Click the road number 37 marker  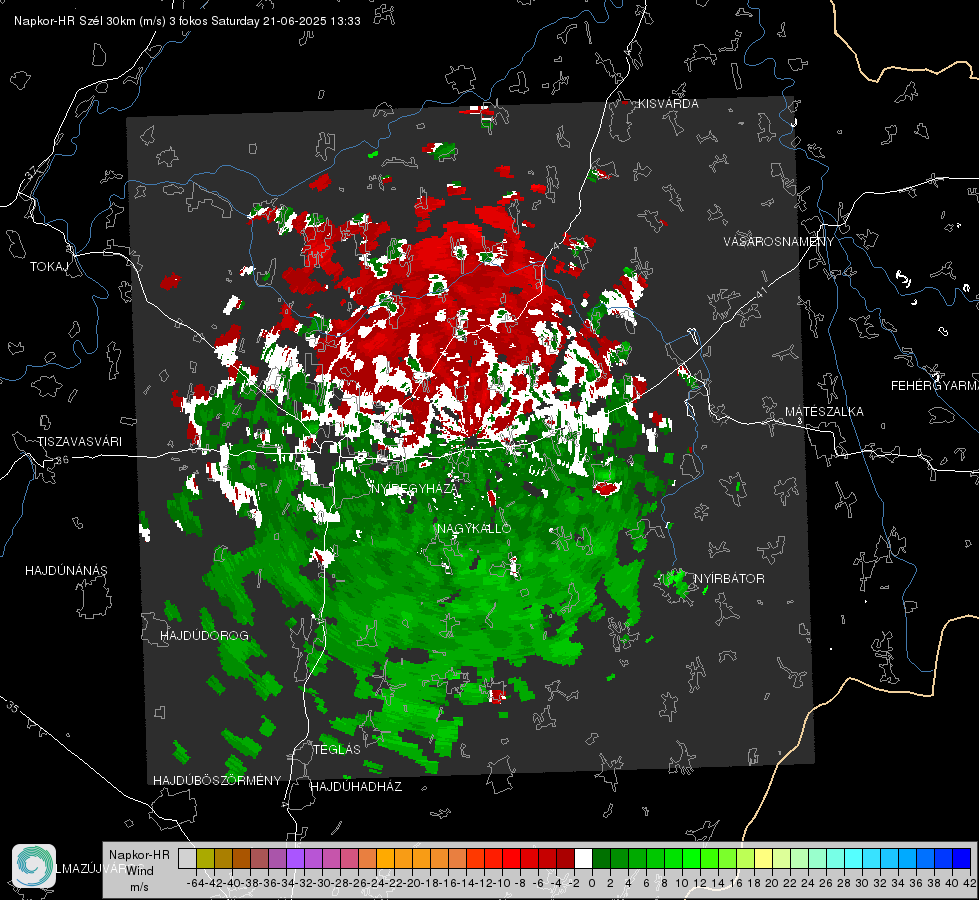[32, 171]
